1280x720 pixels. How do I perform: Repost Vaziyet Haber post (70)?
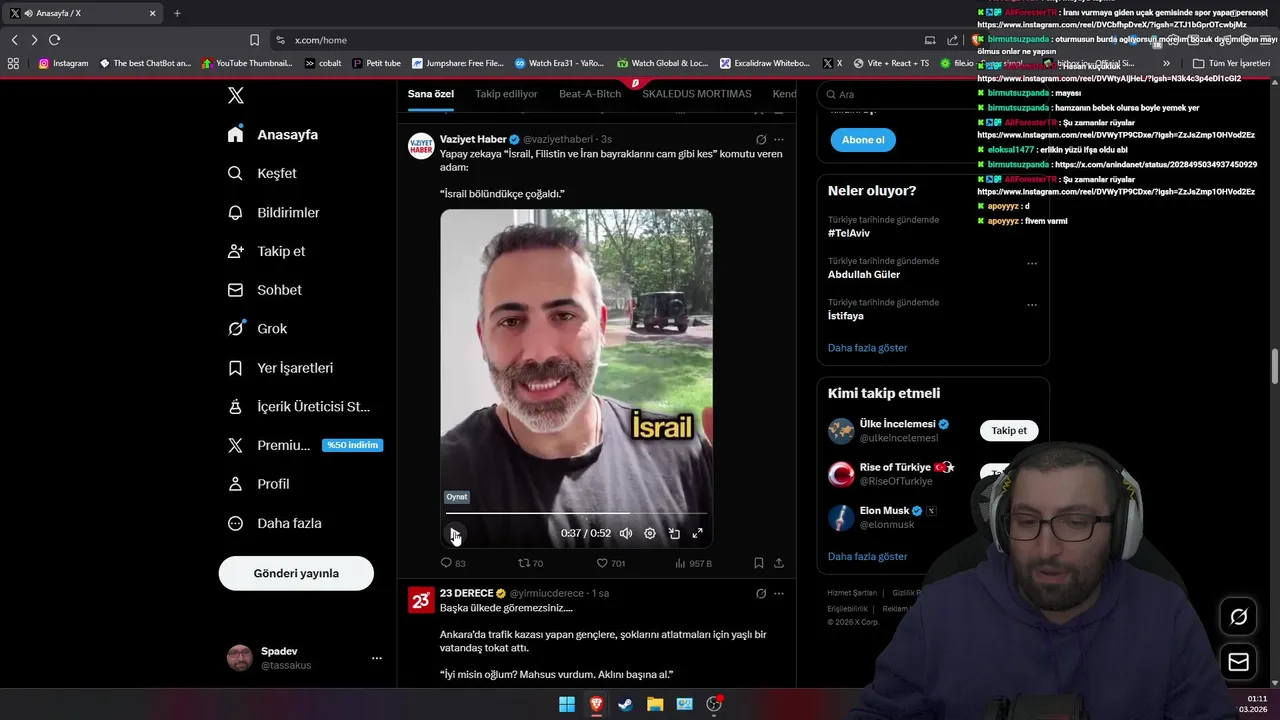point(531,563)
